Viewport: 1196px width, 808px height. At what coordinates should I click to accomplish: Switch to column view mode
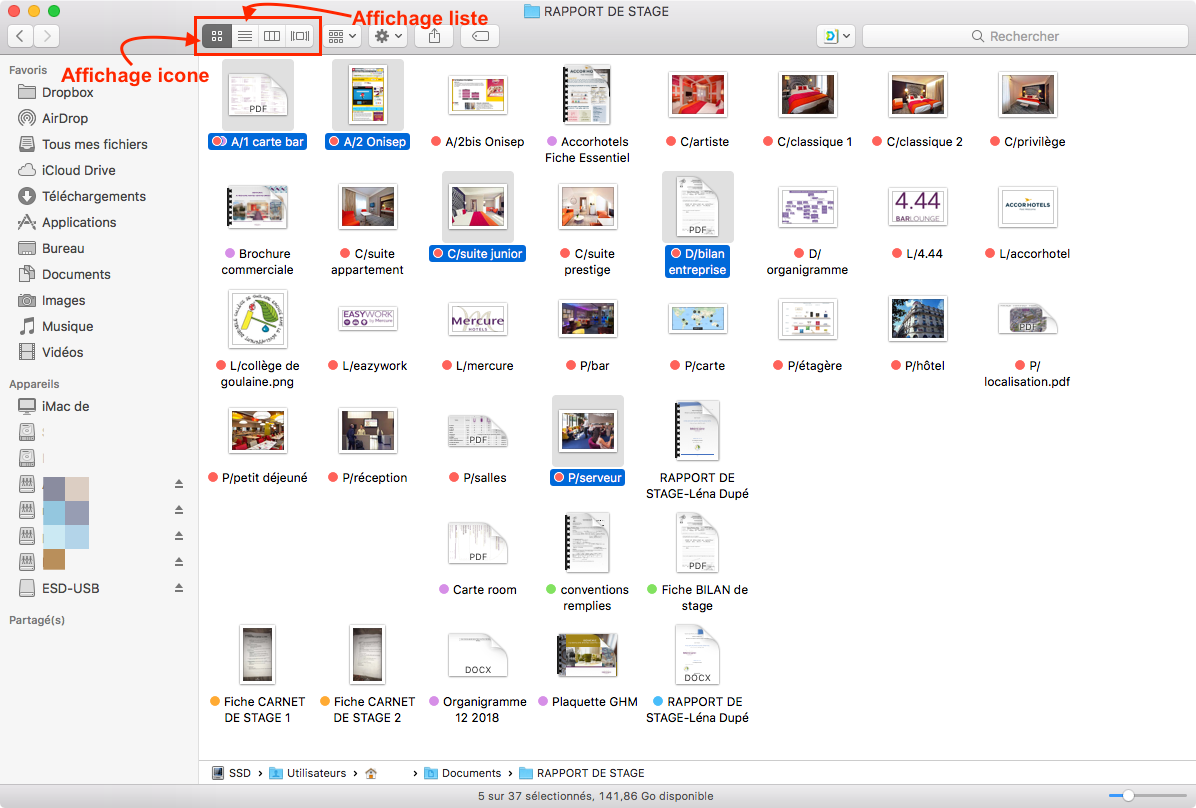(272, 36)
